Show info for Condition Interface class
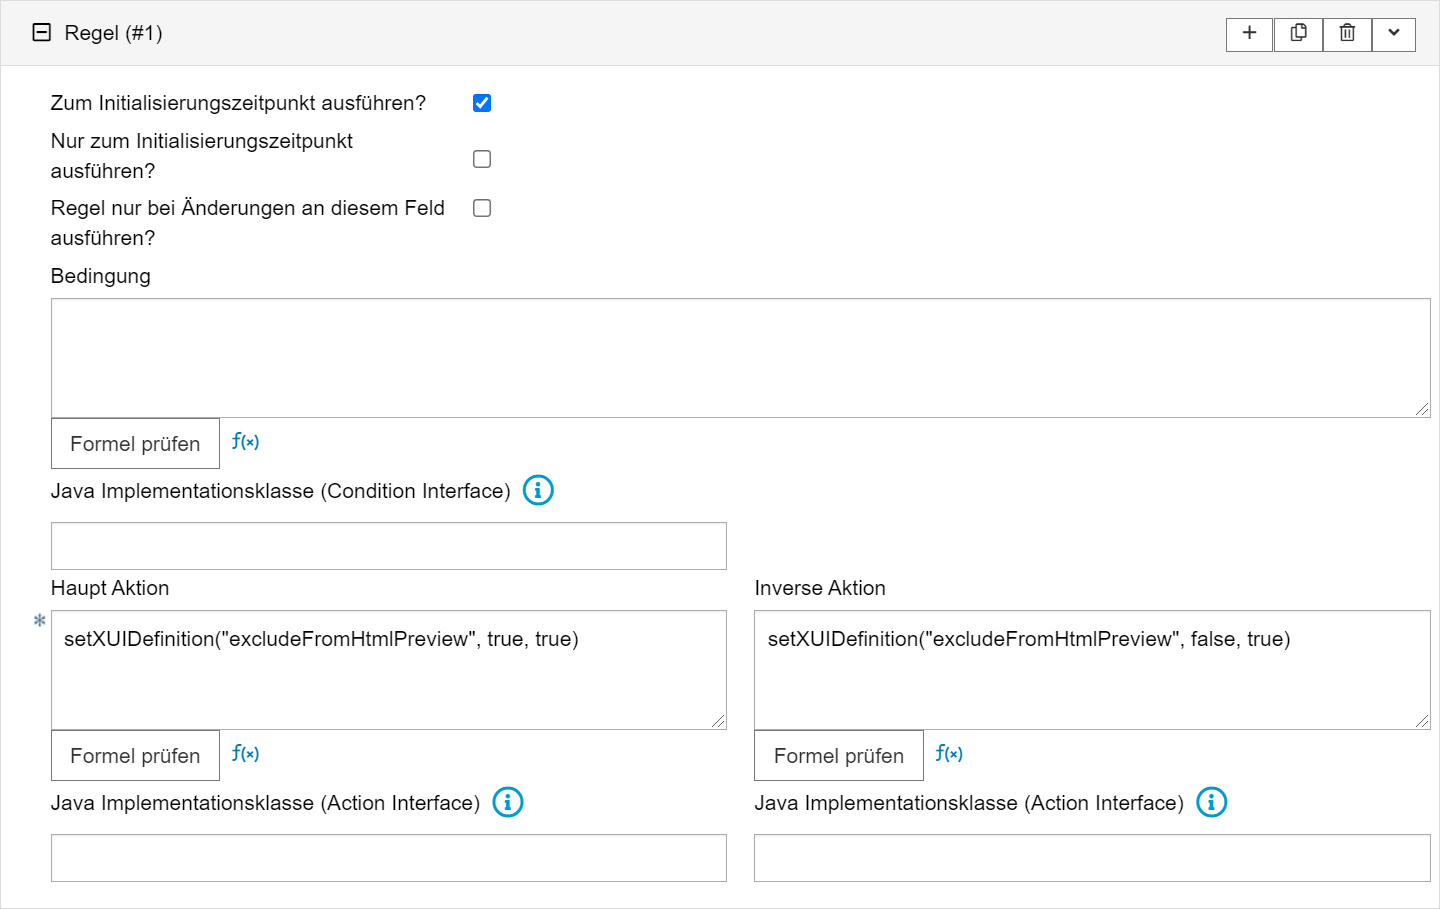The image size is (1440, 909). (x=538, y=491)
